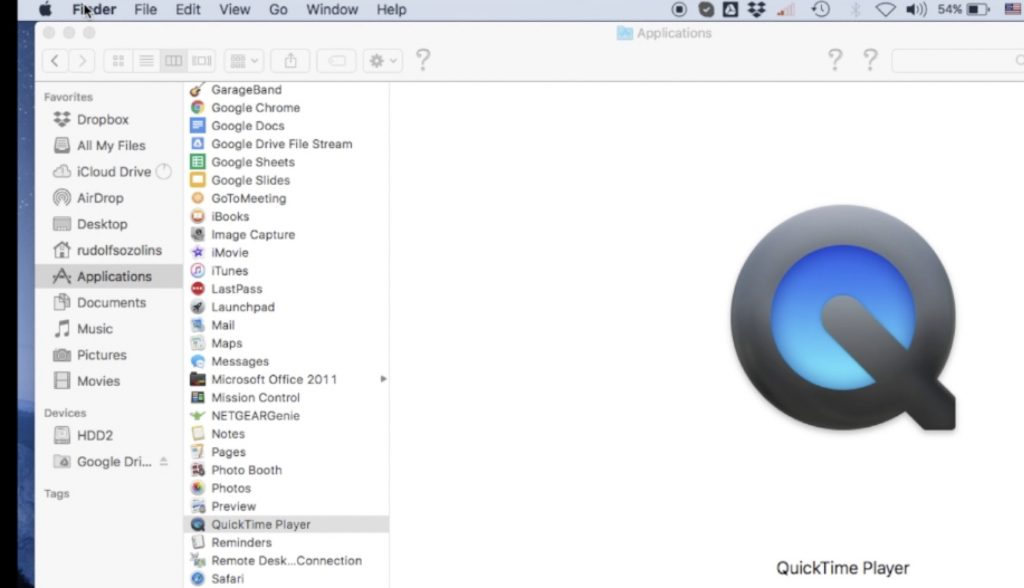Select Pages app icon
The image size is (1024, 588).
click(197, 451)
